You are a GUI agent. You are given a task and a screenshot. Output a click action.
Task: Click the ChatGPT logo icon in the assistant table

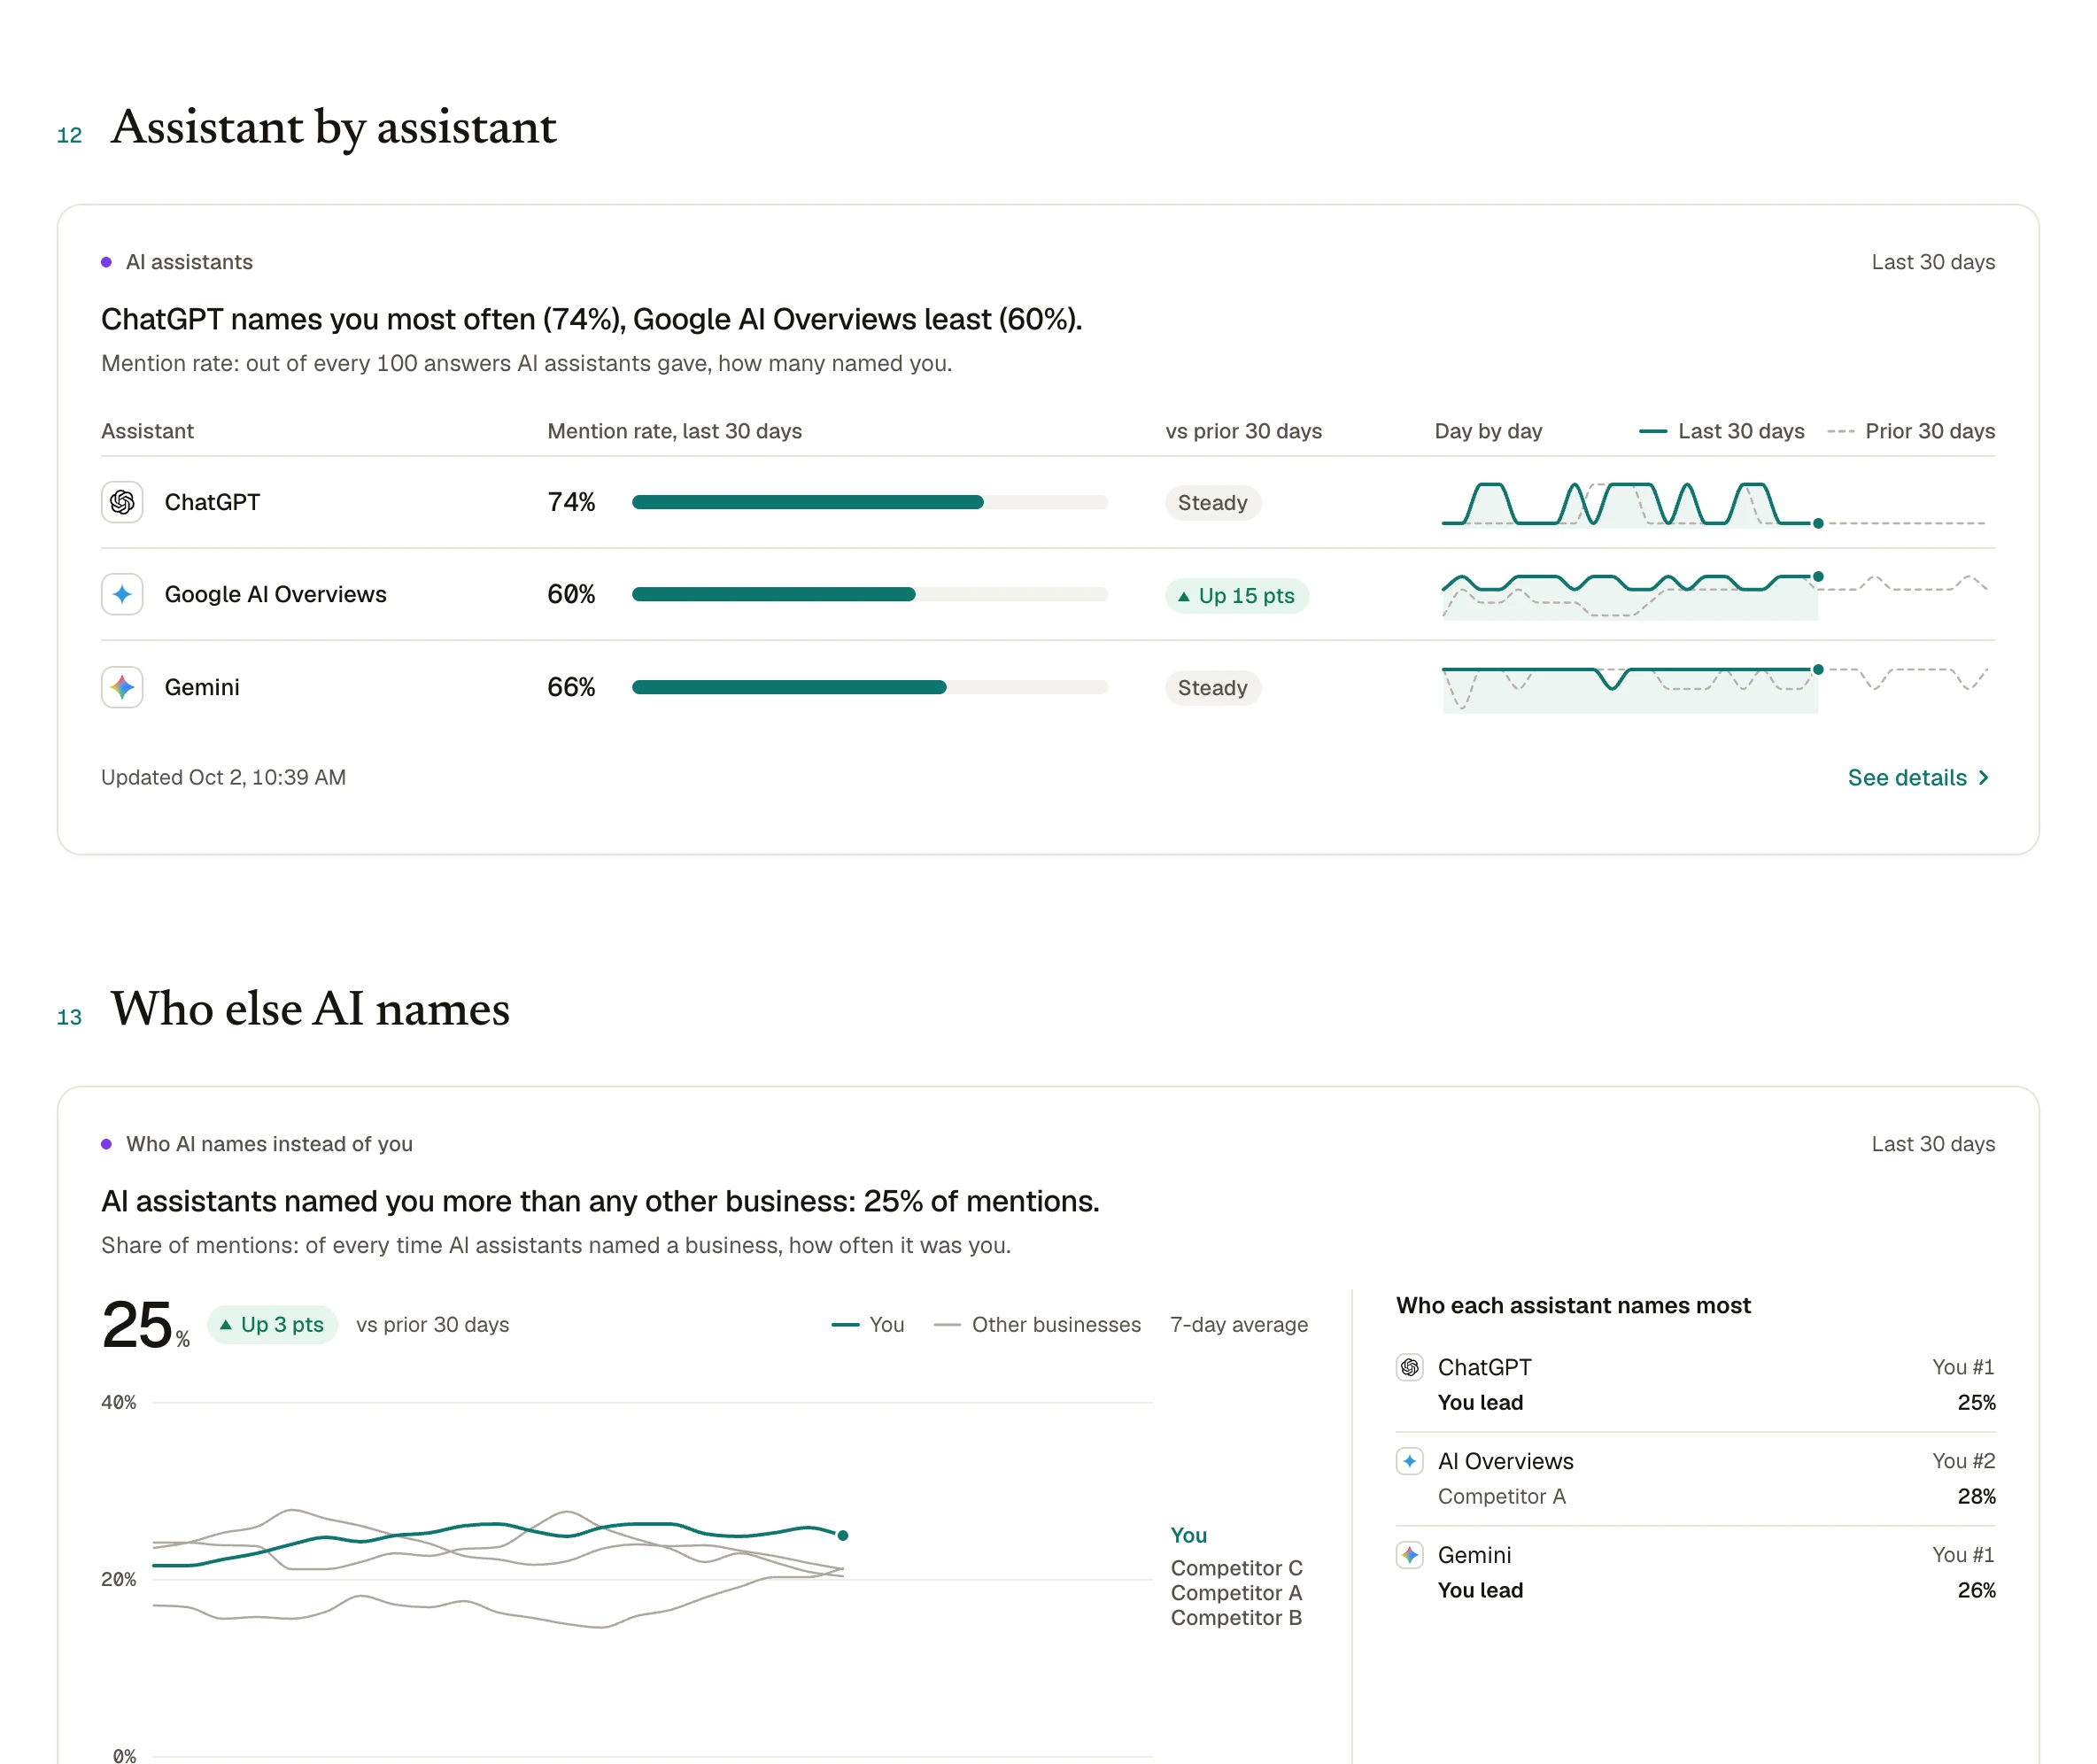[x=122, y=502]
